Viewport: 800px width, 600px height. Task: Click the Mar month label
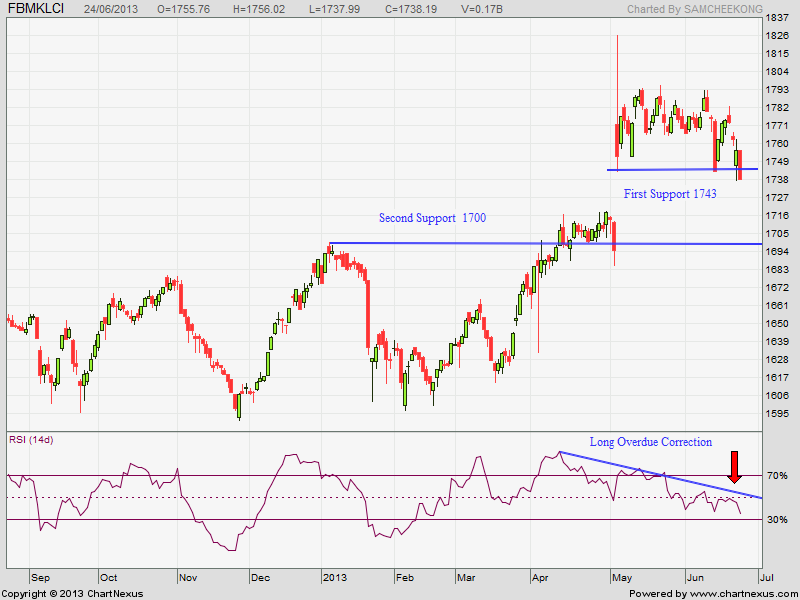coord(466,578)
